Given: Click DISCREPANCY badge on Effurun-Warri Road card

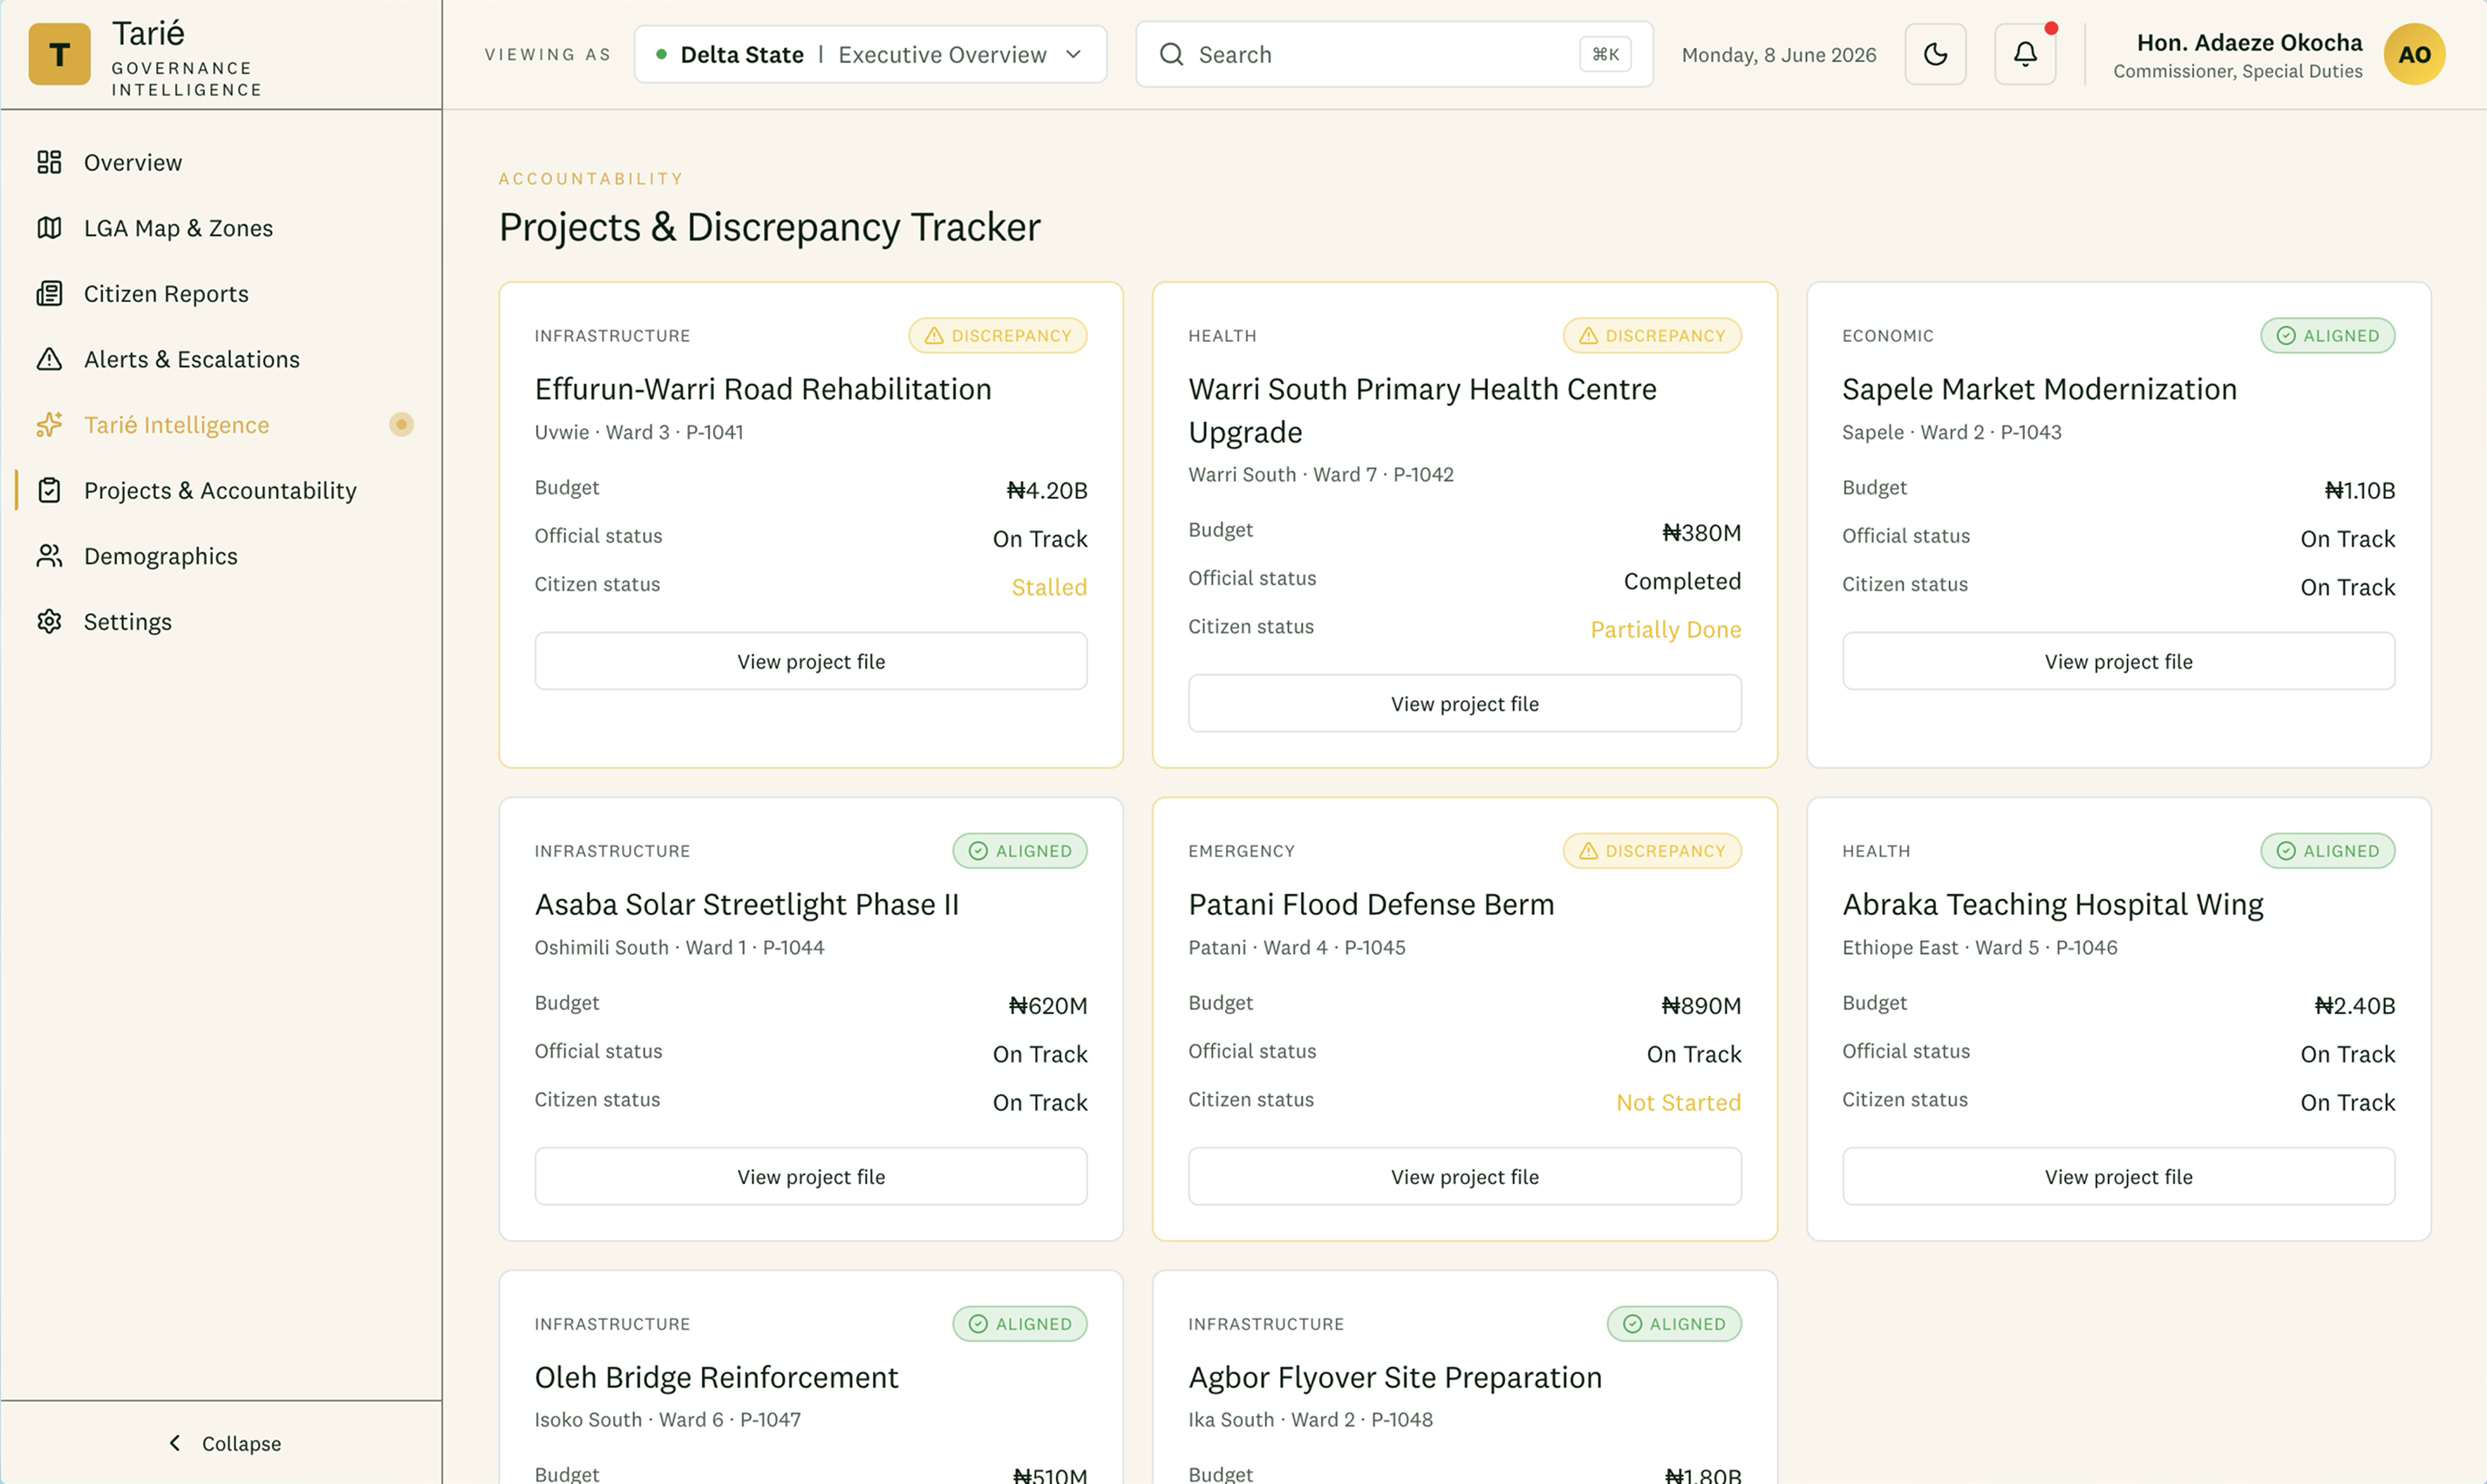Looking at the screenshot, I should (x=998, y=336).
